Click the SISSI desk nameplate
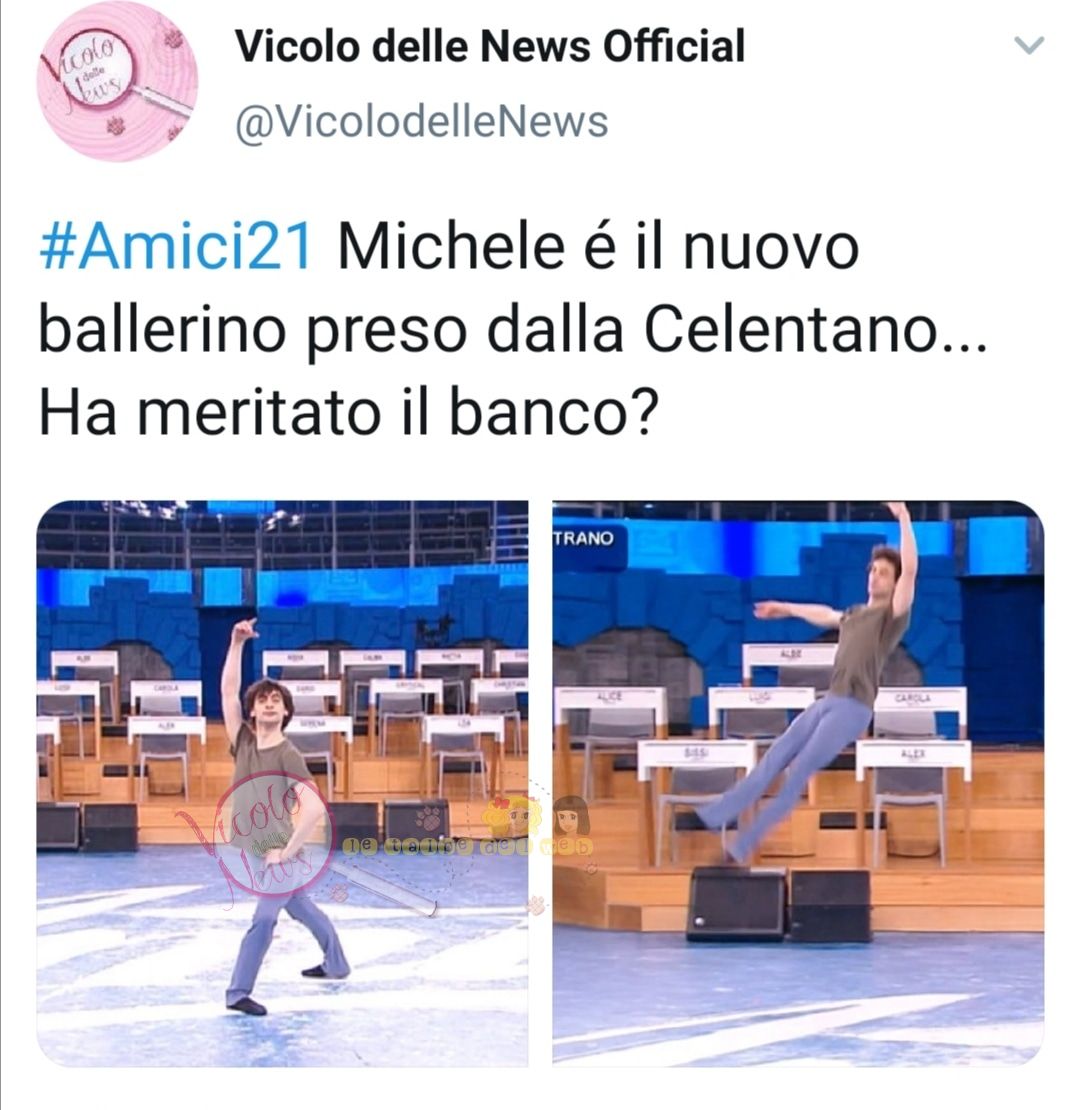Viewport: 1080px width, 1110px height. (695, 753)
